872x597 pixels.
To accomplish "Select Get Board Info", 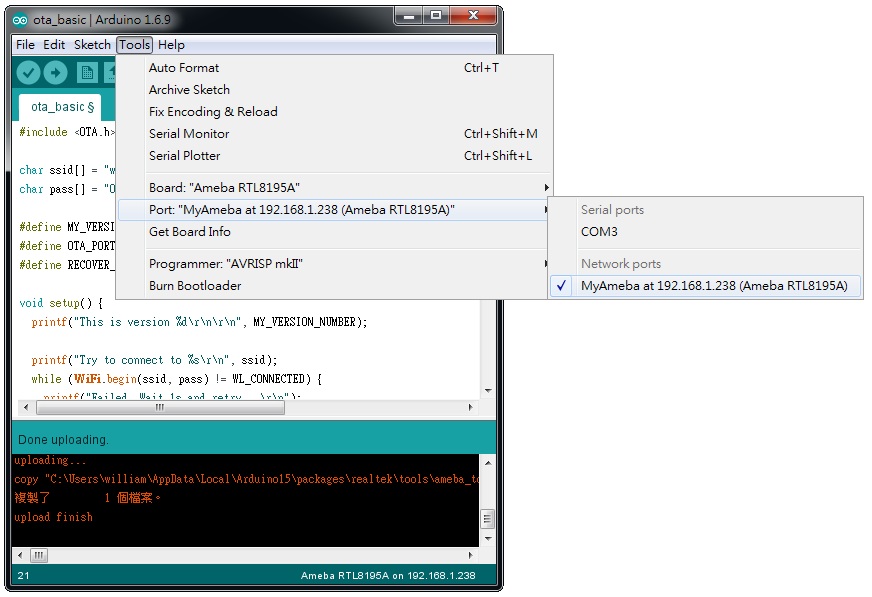I will click(x=334, y=232).
